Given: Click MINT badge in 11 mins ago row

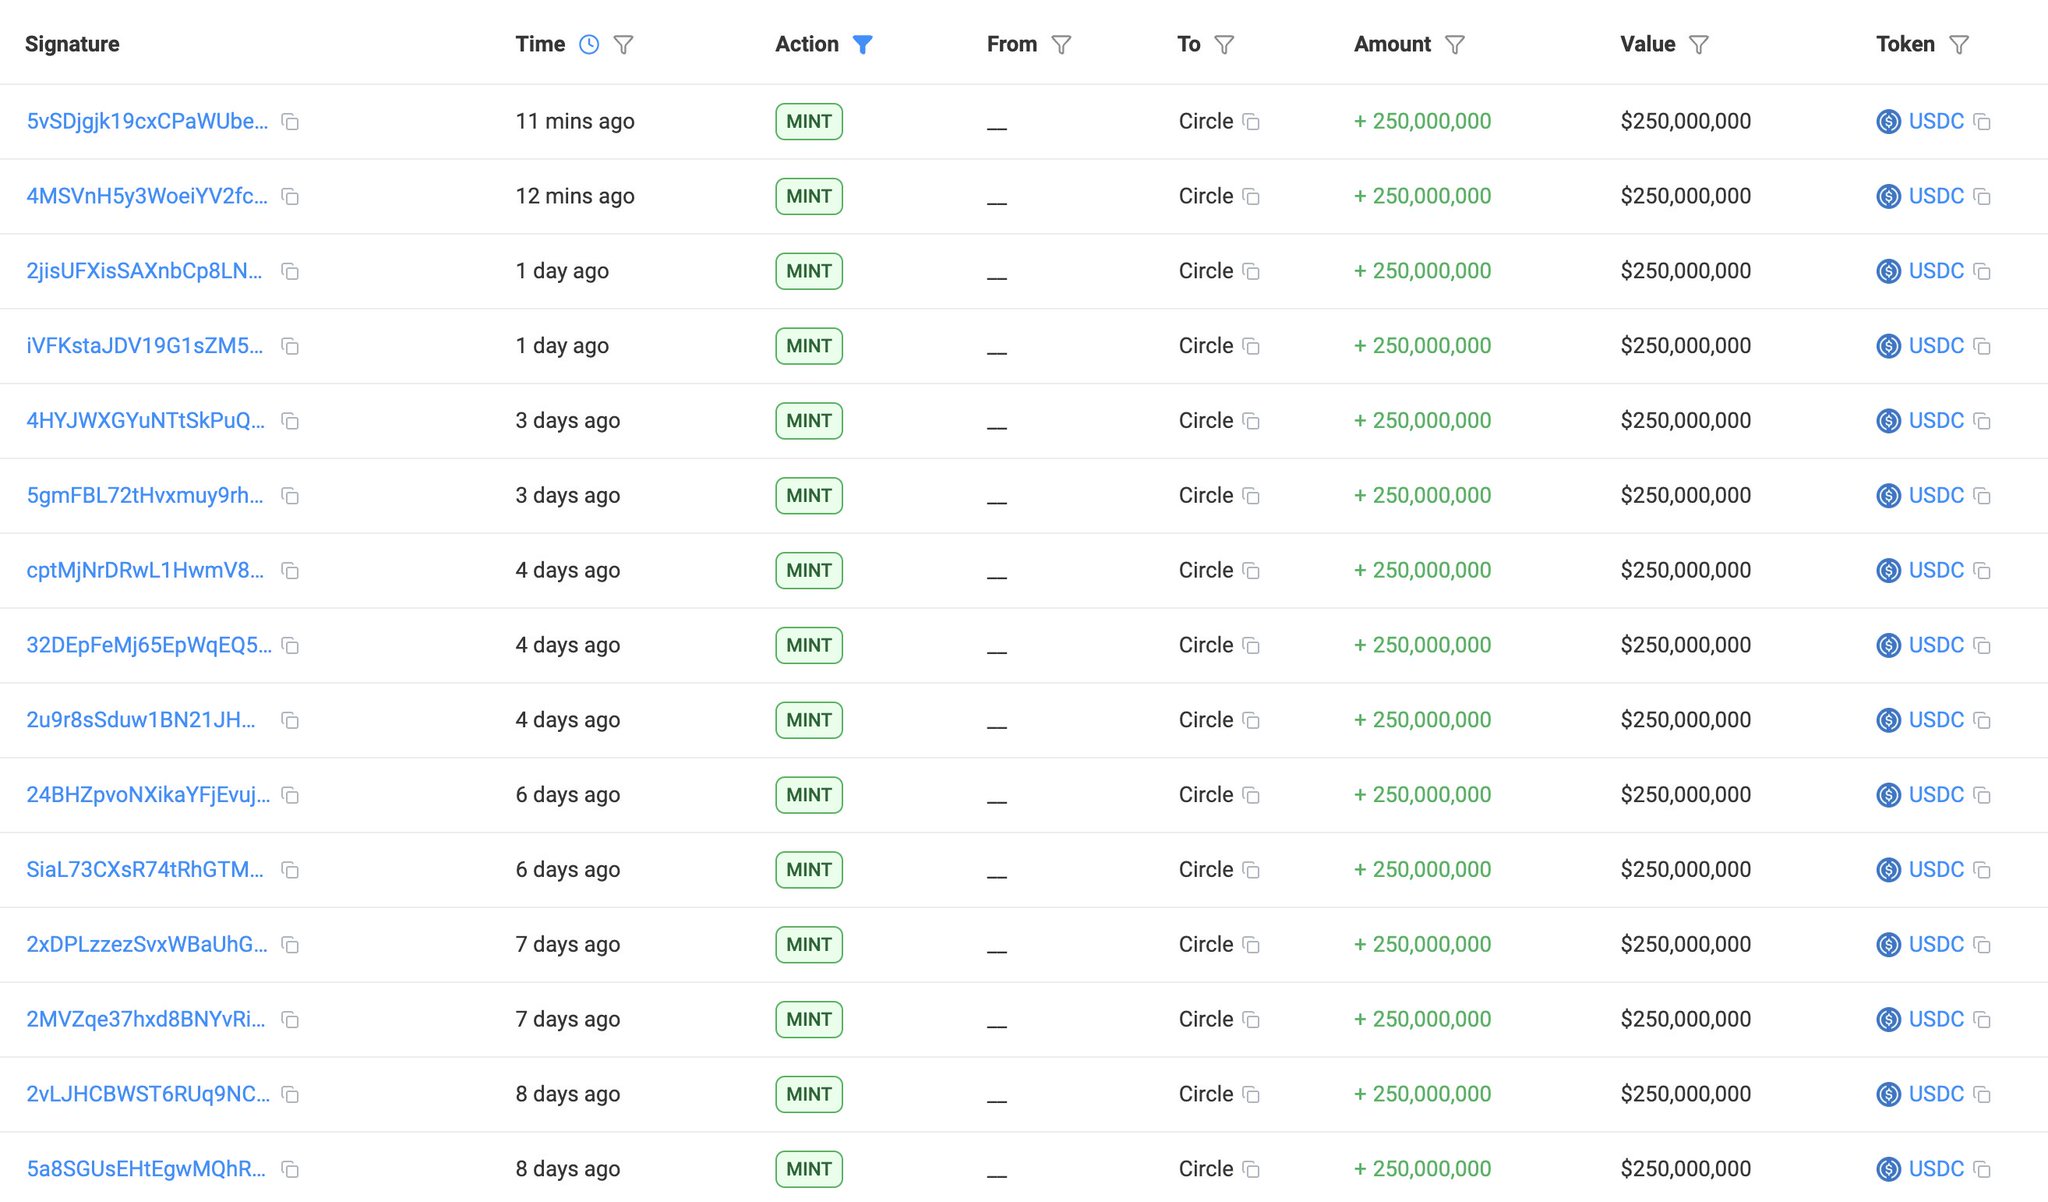Looking at the screenshot, I should pyautogui.click(x=808, y=122).
